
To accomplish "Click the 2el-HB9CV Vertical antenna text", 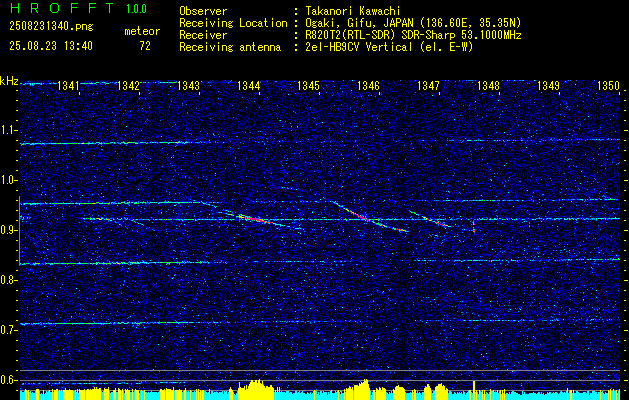I will (x=390, y=47).
